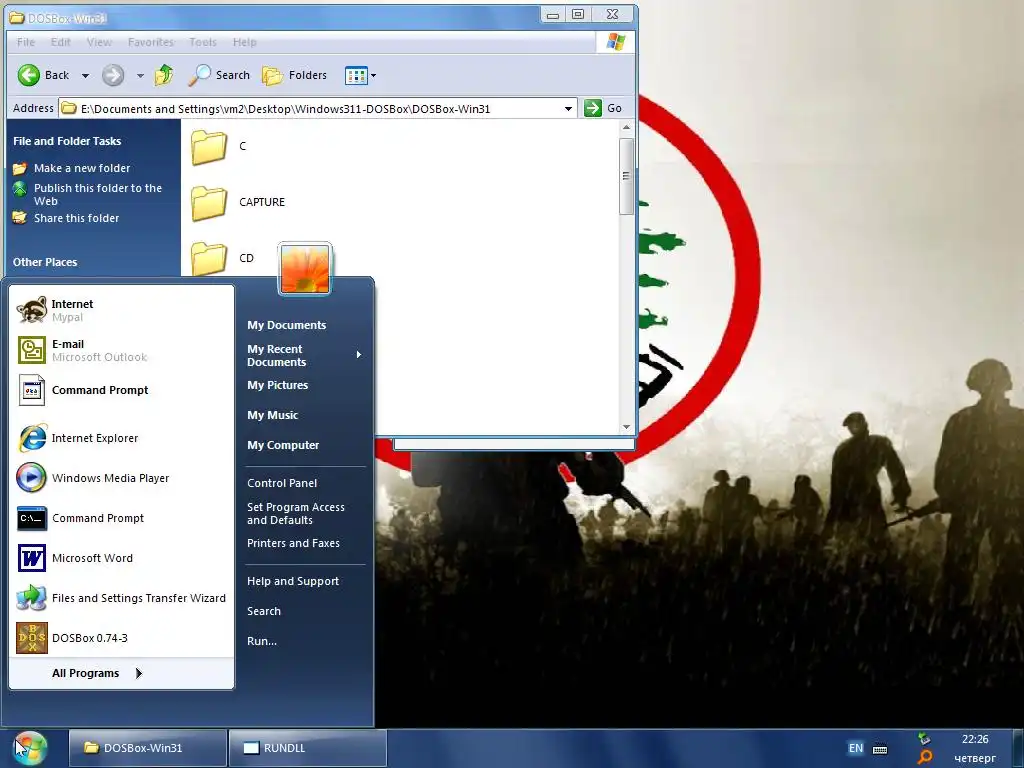The height and width of the screenshot is (768, 1024).
Task: Open Microsoft Outlook E-mail icon
Action: [x=31, y=350]
